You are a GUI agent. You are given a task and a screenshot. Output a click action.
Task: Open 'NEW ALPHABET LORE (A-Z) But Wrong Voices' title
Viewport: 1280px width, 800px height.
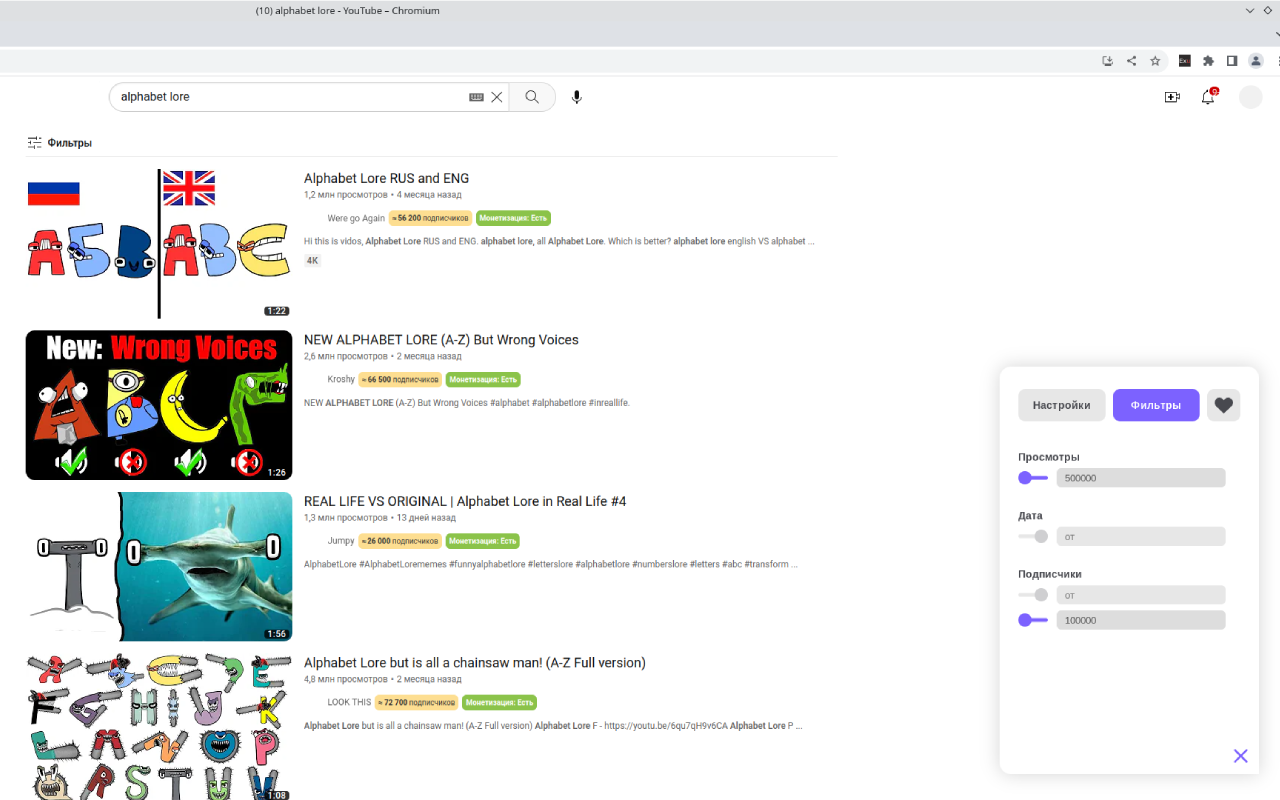pyautogui.click(x=441, y=340)
